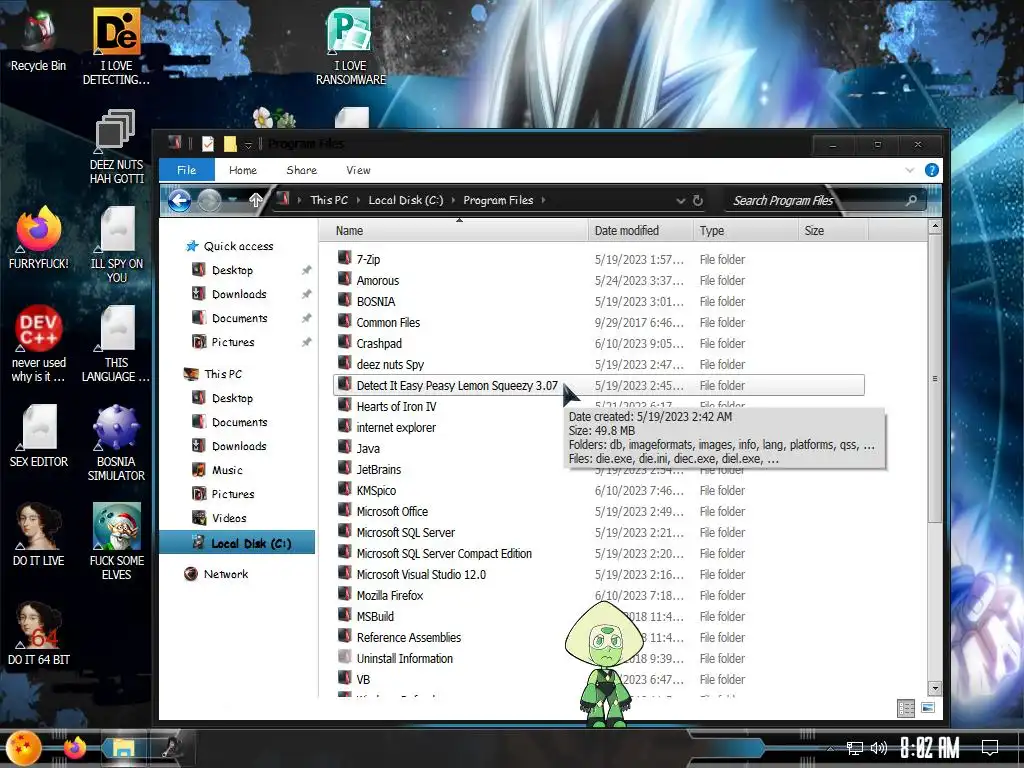Open File Explorer taskbar button

pyautogui.click(x=122, y=748)
